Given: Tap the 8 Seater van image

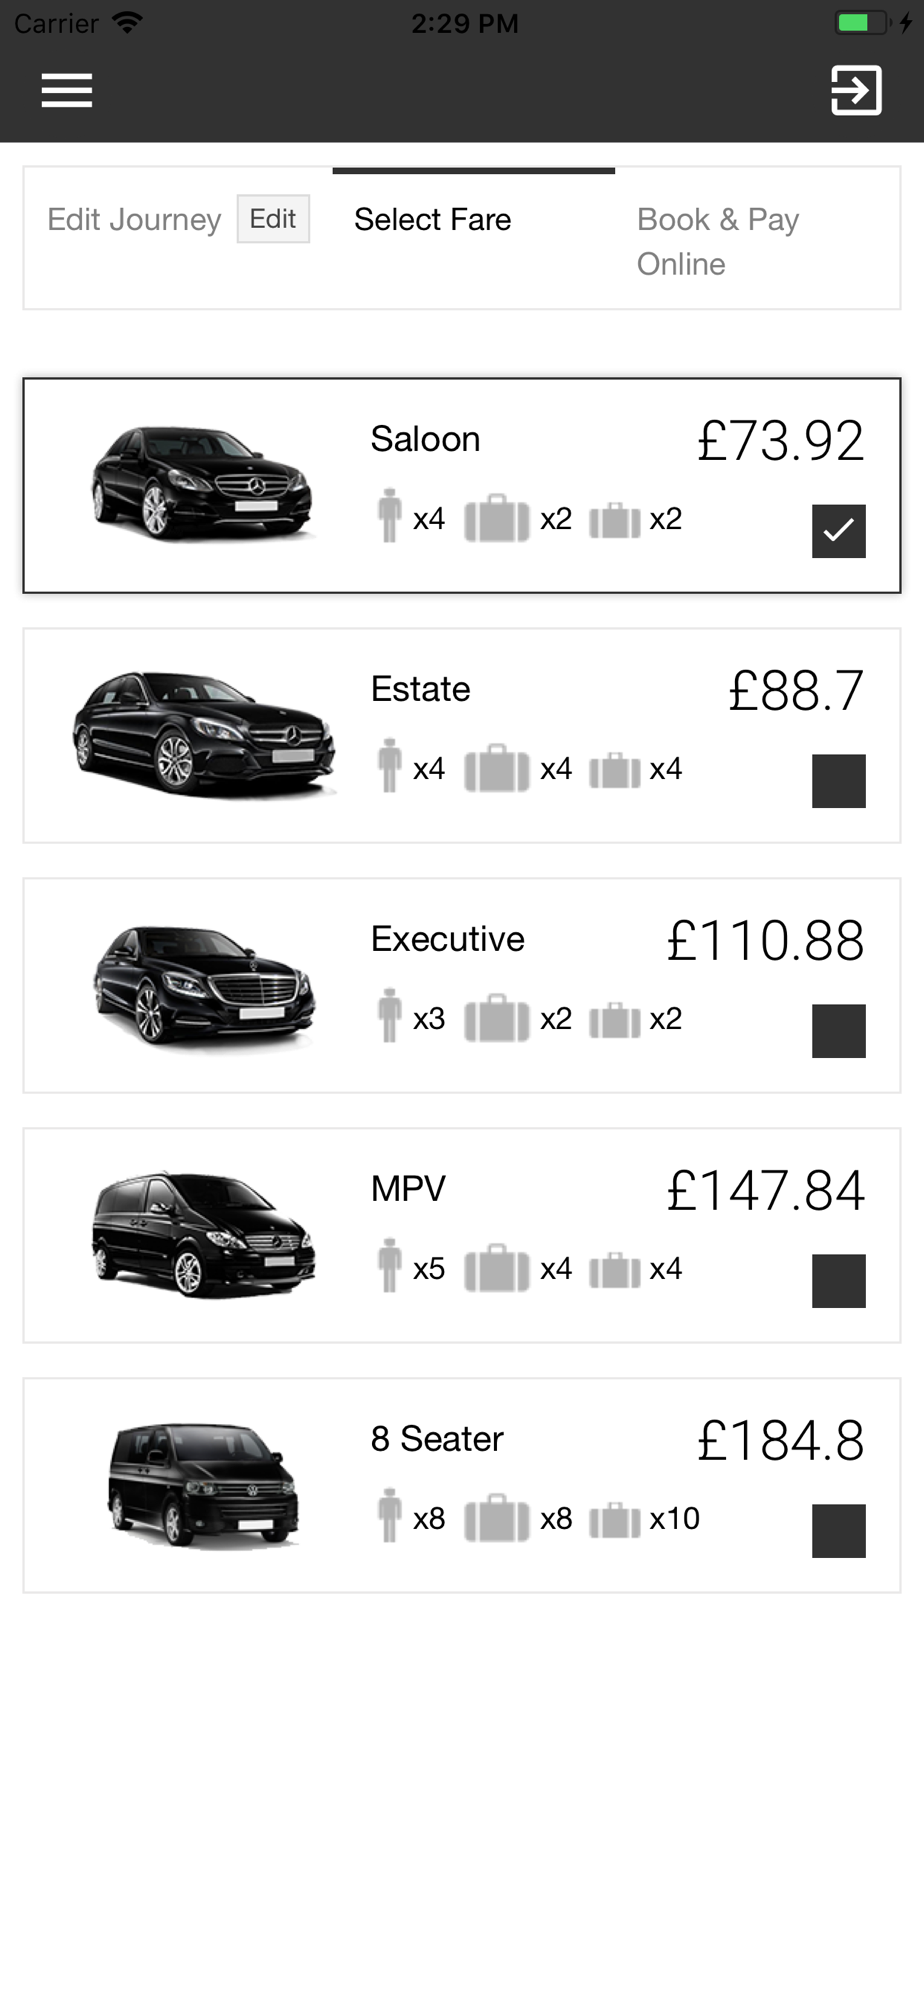Looking at the screenshot, I should pyautogui.click(x=203, y=1484).
